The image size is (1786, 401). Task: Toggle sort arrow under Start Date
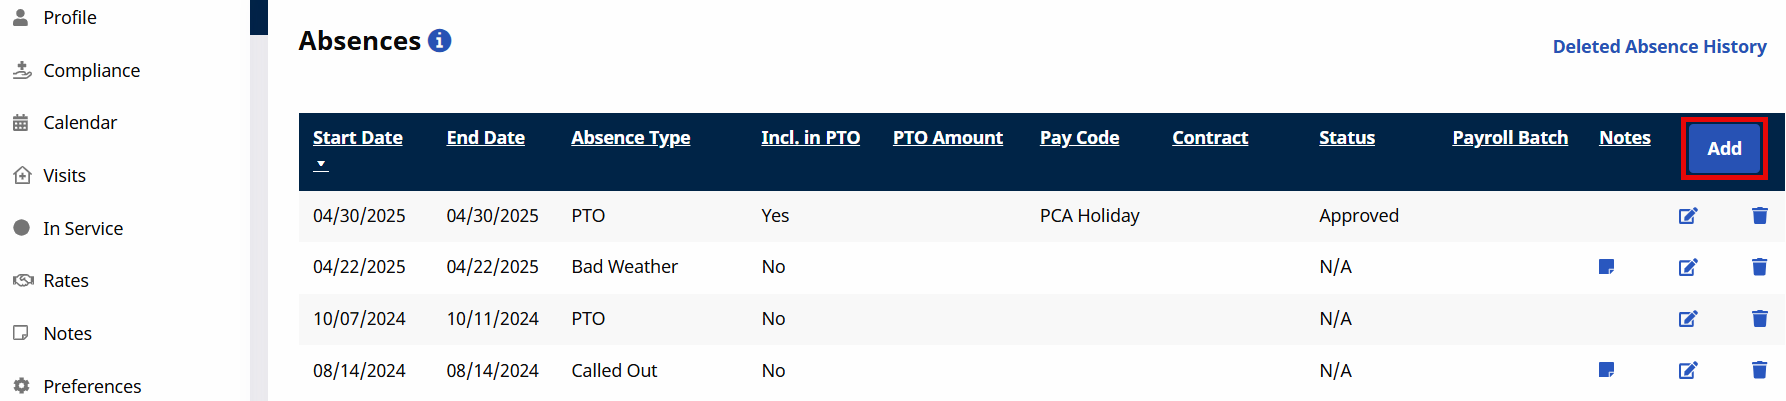coord(321,164)
